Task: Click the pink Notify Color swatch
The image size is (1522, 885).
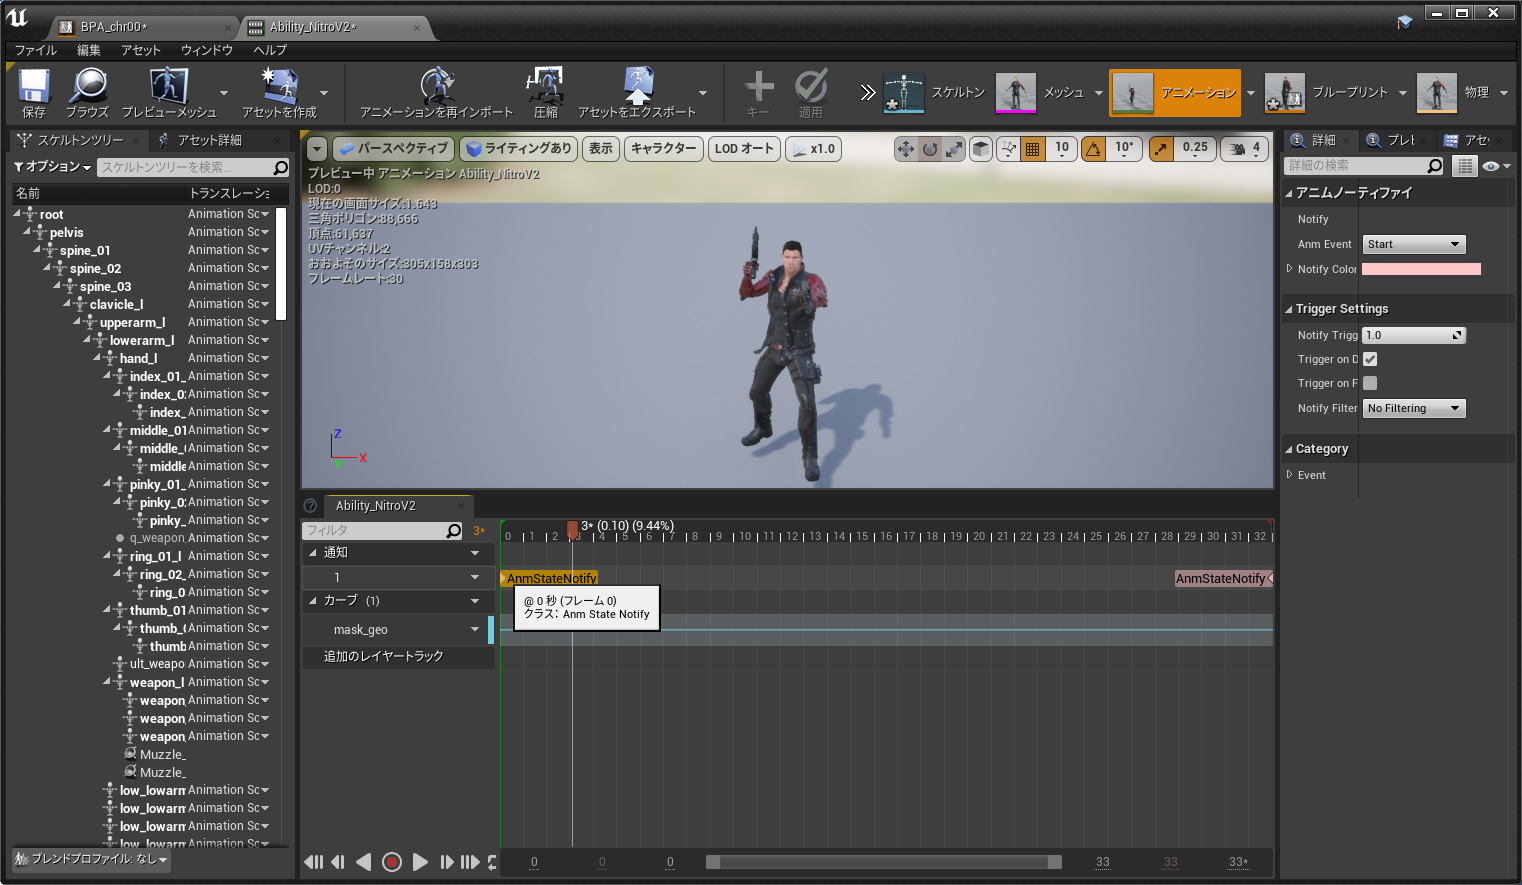Action: 1421,269
